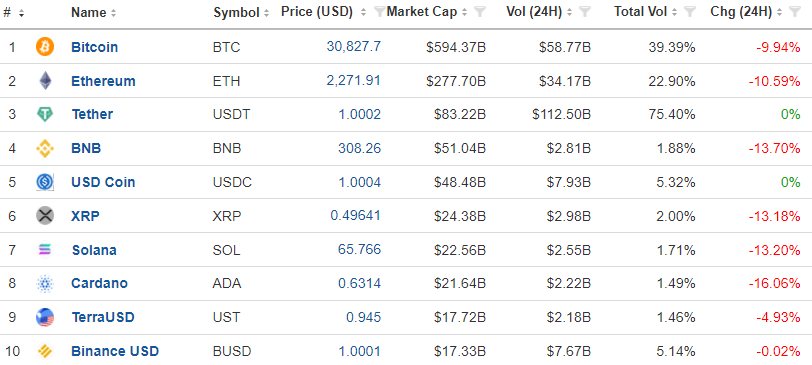The height and width of the screenshot is (365, 812).
Task: Open the Price (USD) filter funnel
Action: coord(379,12)
